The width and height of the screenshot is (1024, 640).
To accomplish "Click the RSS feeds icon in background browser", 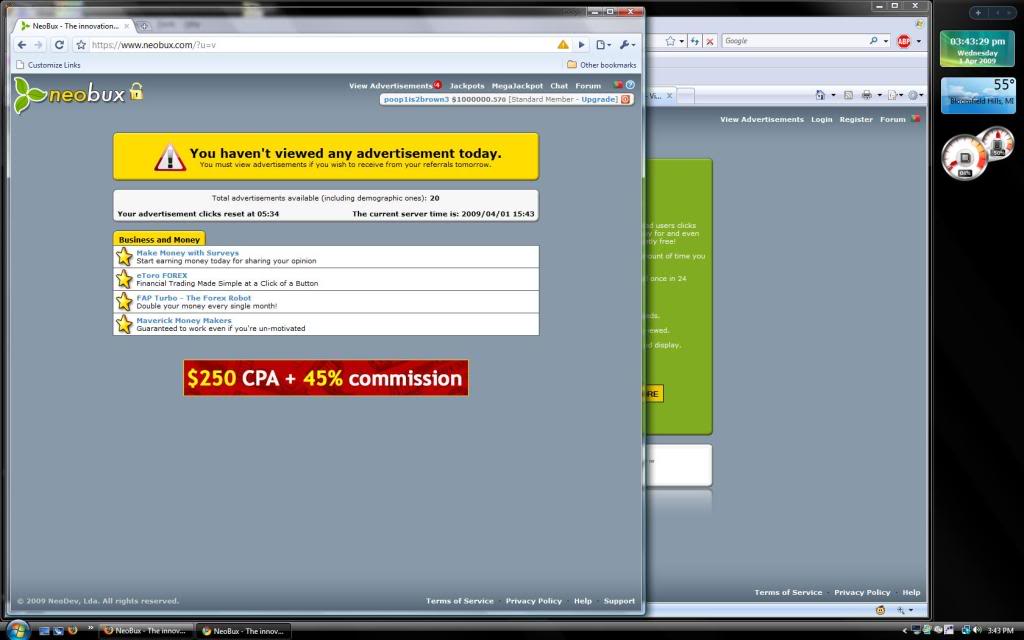I will (848, 95).
